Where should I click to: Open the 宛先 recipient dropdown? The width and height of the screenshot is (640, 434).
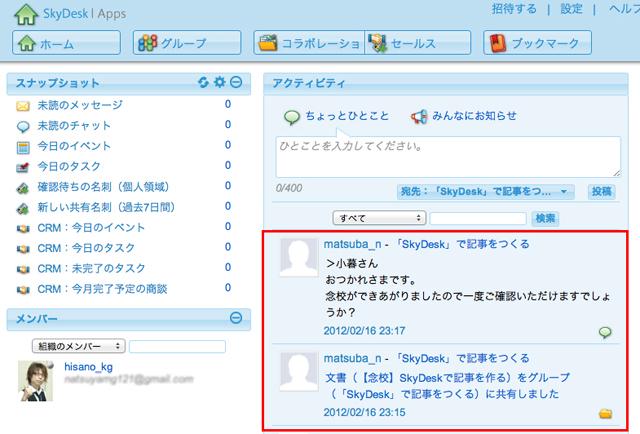click(x=486, y=191)
